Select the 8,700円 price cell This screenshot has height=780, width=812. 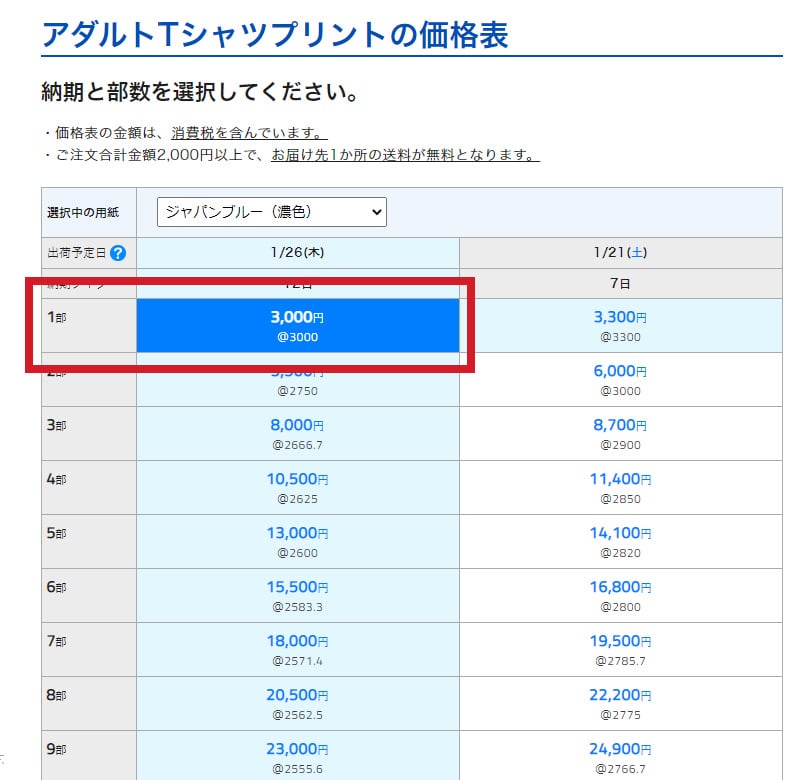tap(620, 433)
